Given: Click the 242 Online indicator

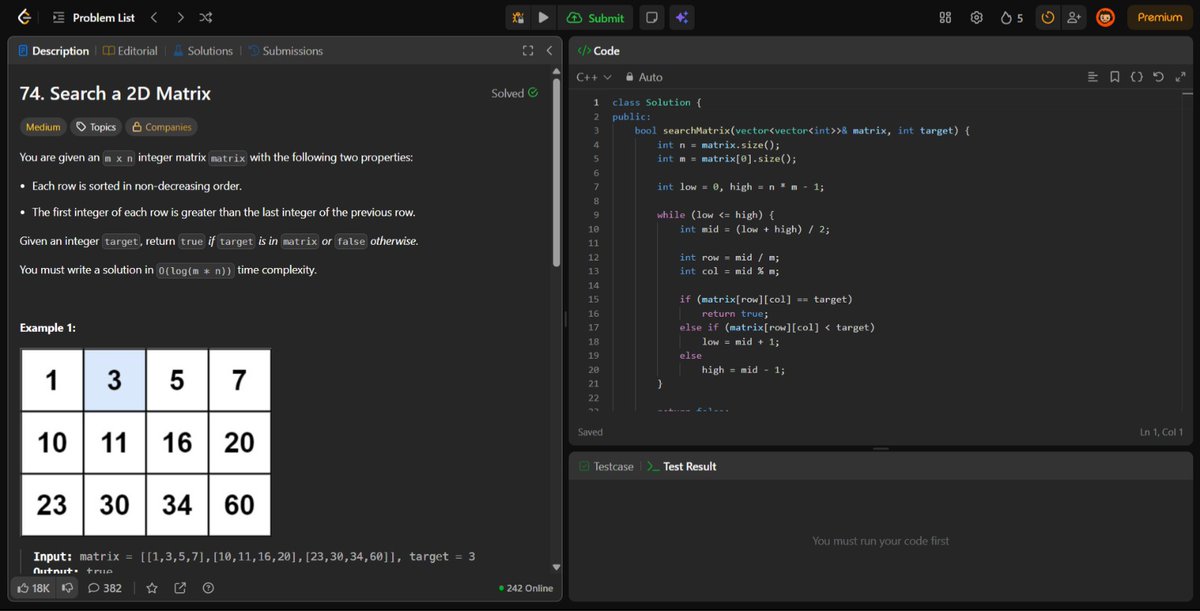Looking at the screenshot, I should [526, 588].
